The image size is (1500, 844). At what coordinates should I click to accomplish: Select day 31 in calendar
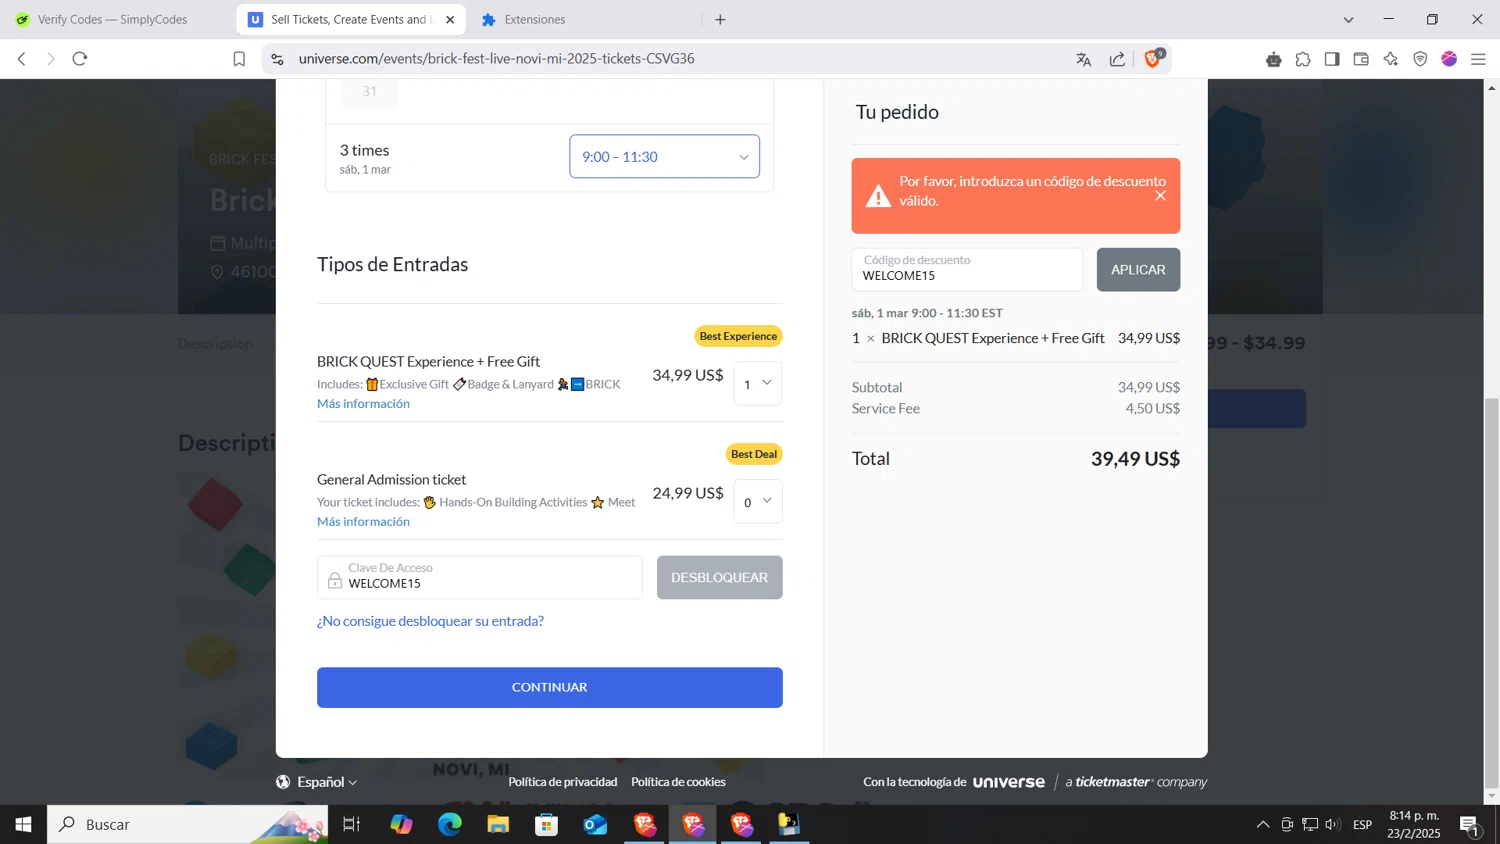coord(369,92)
